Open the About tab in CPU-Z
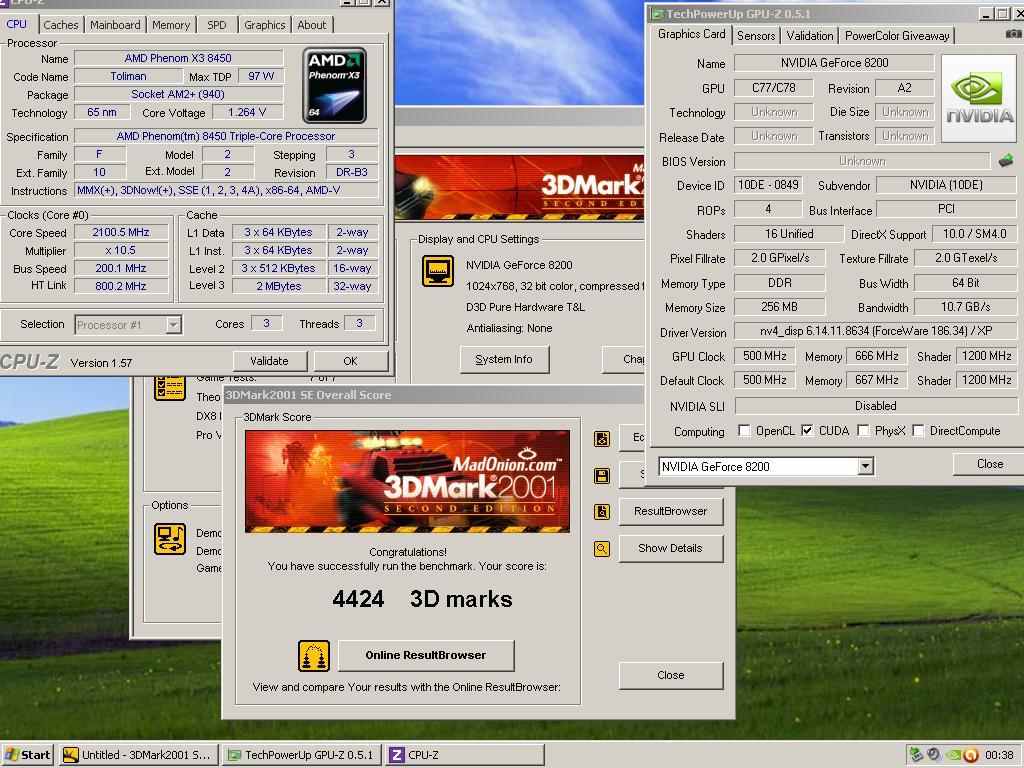The height and width of the screenshot is (768, 1024). click(312, 25)
